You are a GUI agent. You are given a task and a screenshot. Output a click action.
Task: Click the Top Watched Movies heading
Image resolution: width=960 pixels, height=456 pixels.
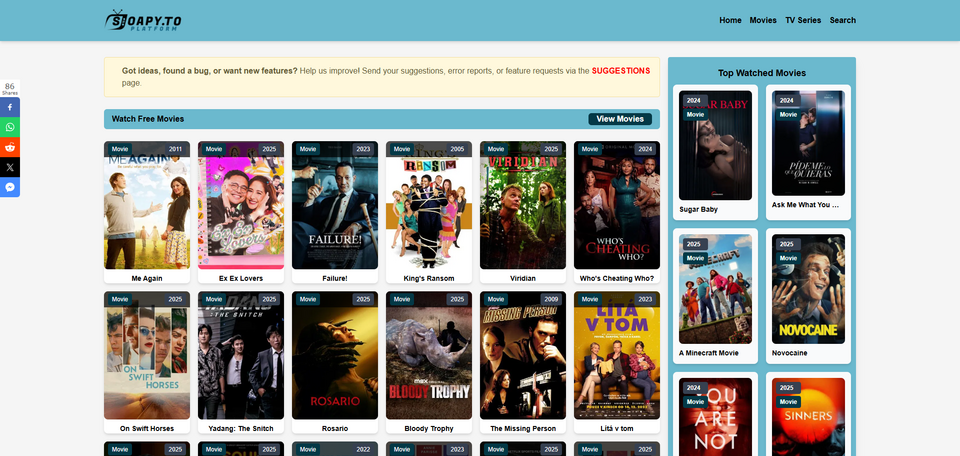(x=762, y=73)
